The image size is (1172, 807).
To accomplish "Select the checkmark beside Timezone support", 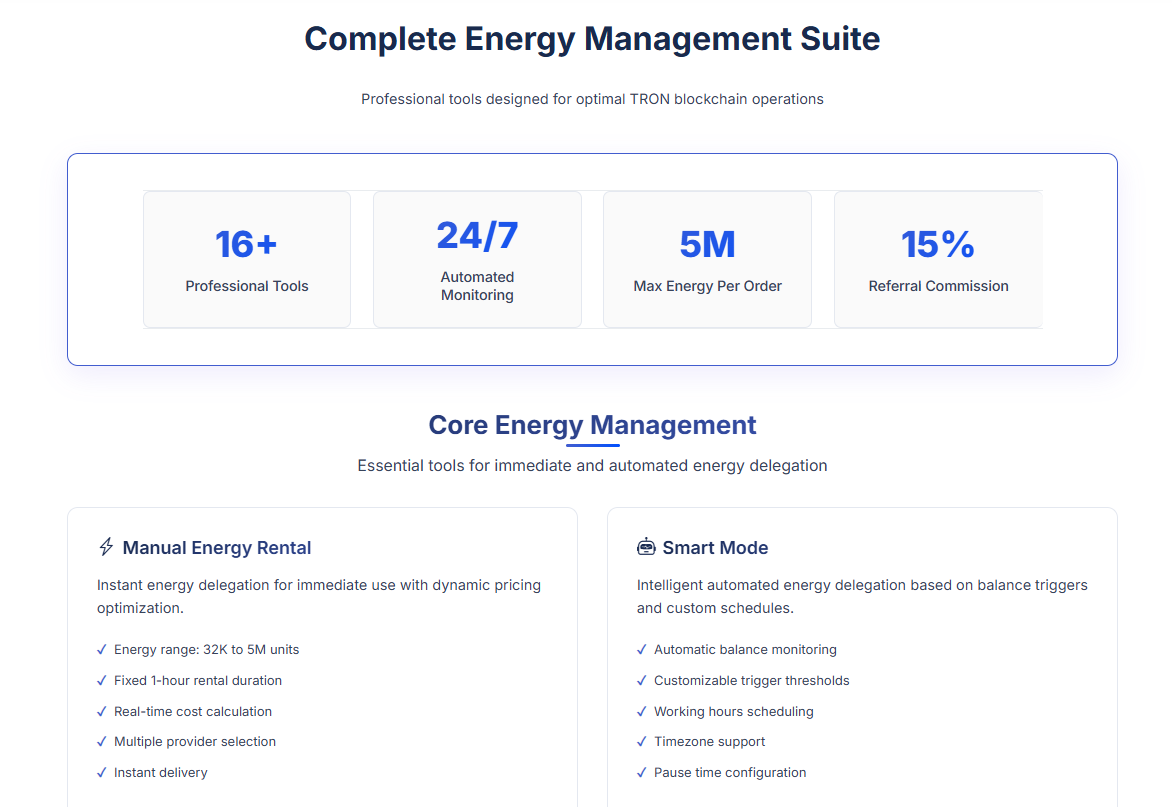I will point(642,742).
